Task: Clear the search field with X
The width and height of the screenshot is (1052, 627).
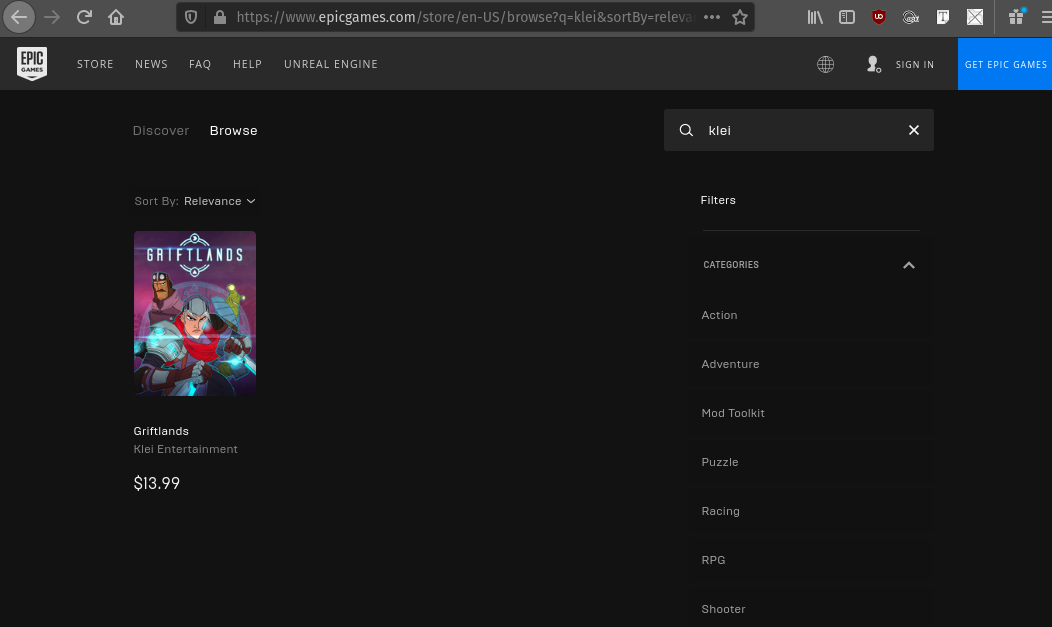Action: click(x=913, y=130)
